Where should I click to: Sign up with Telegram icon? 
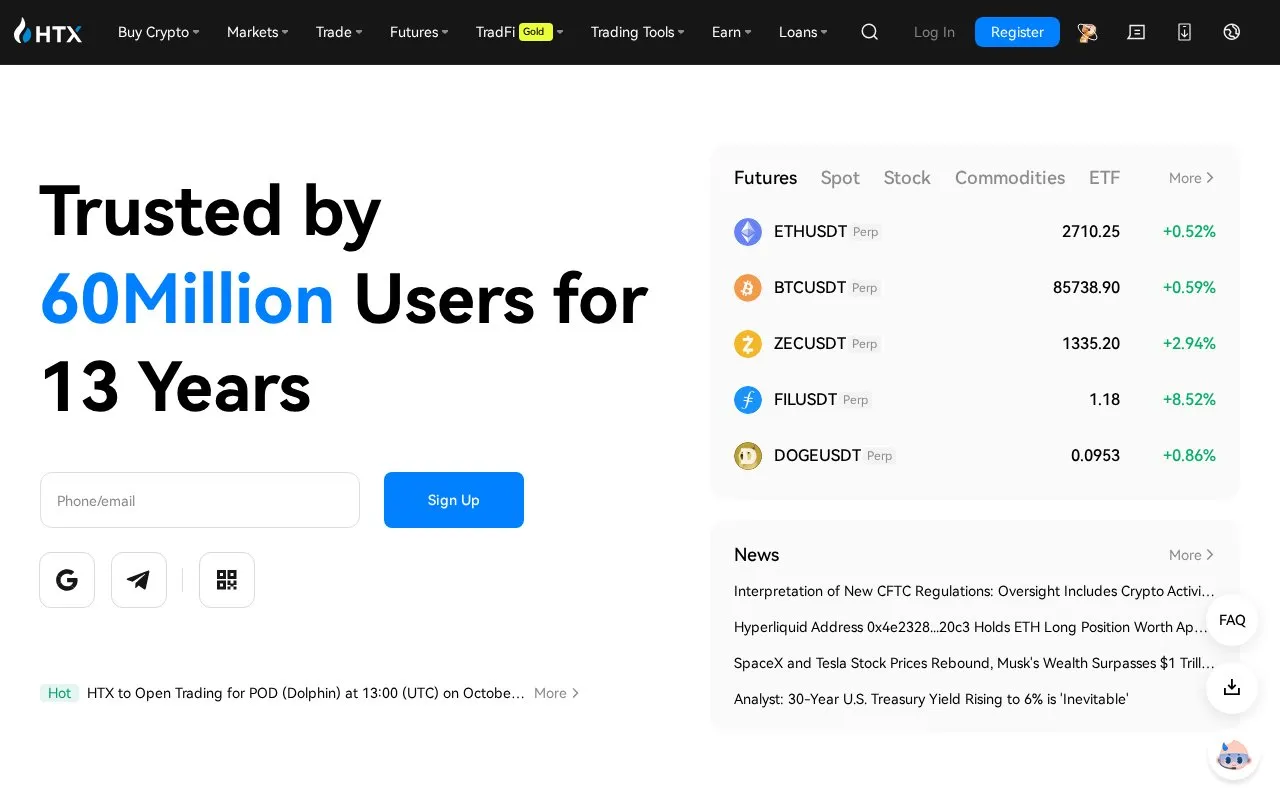[x=139, y=580]
